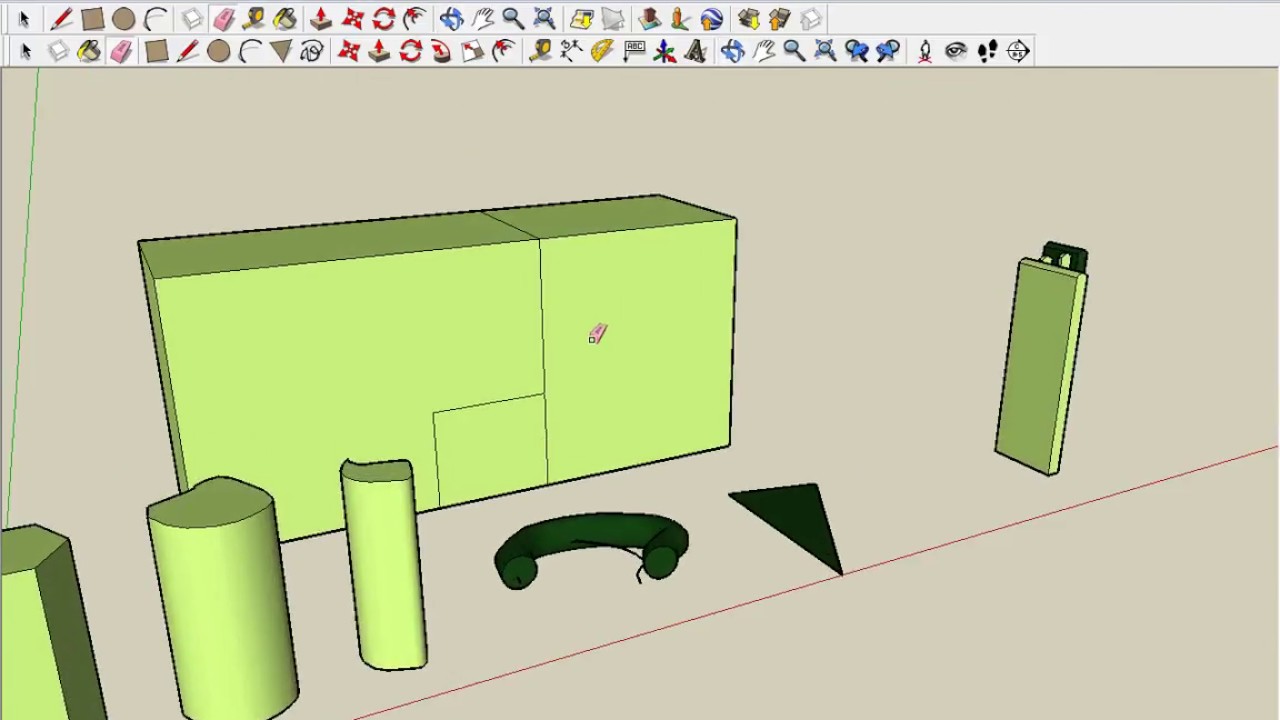Screen dimensions: 1280x720
Task: Select the Line pencil tool in upper toolbar row
Action: (x=61, y=19)
